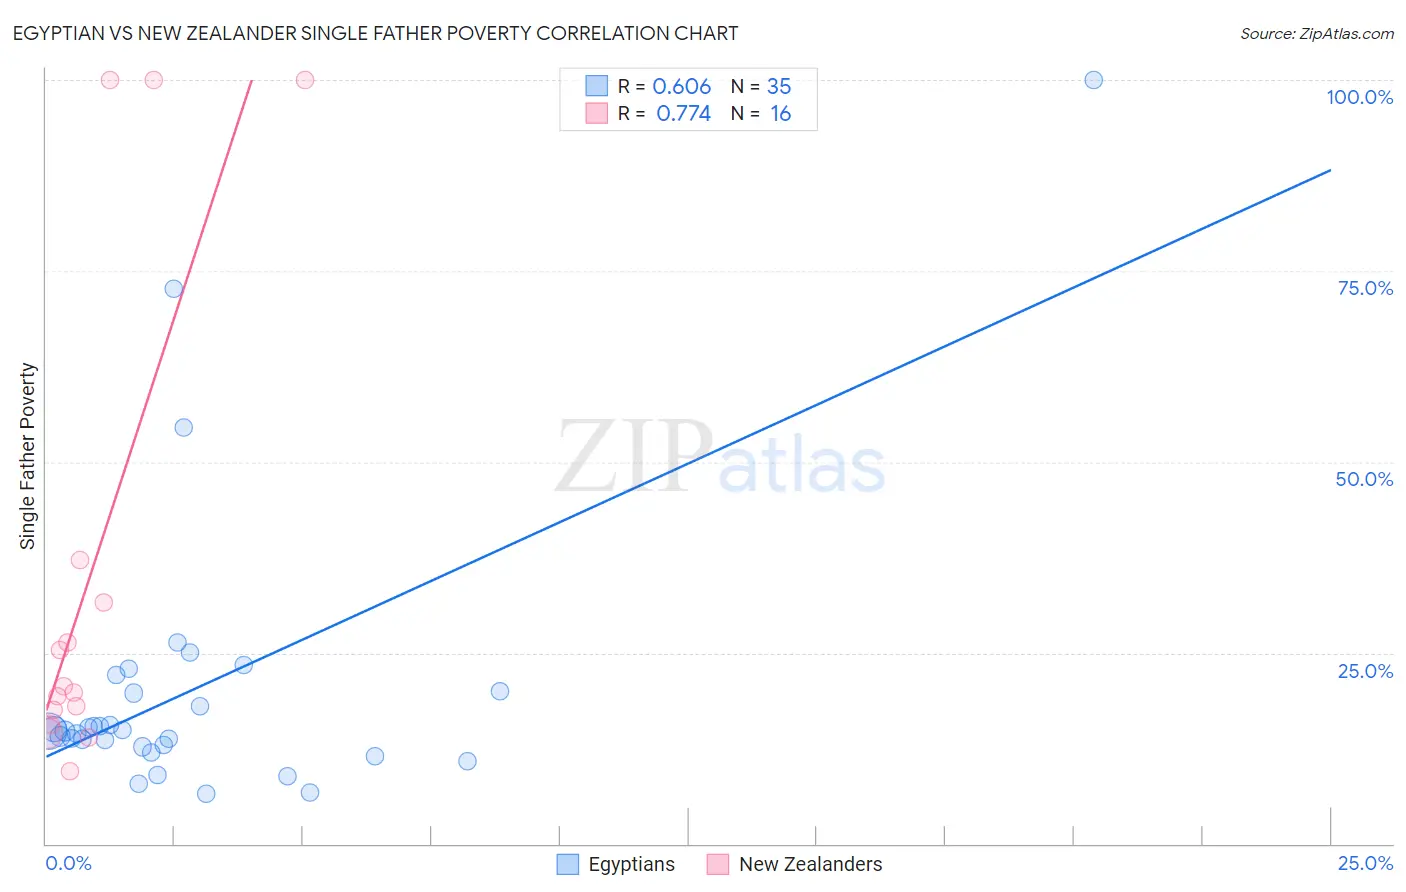This screenshot has height=892, width=1406.
Task: Click the blue data point near 55% poverty
Action: tap(184, 427)
